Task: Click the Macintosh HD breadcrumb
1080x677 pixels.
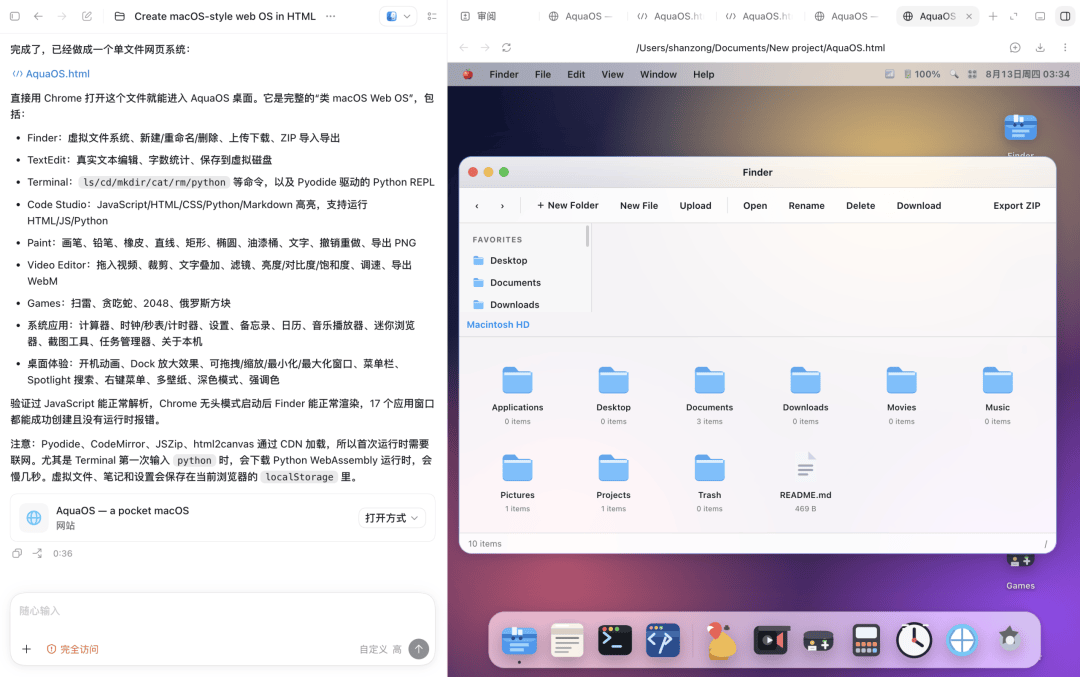Action: click(498, 325)
